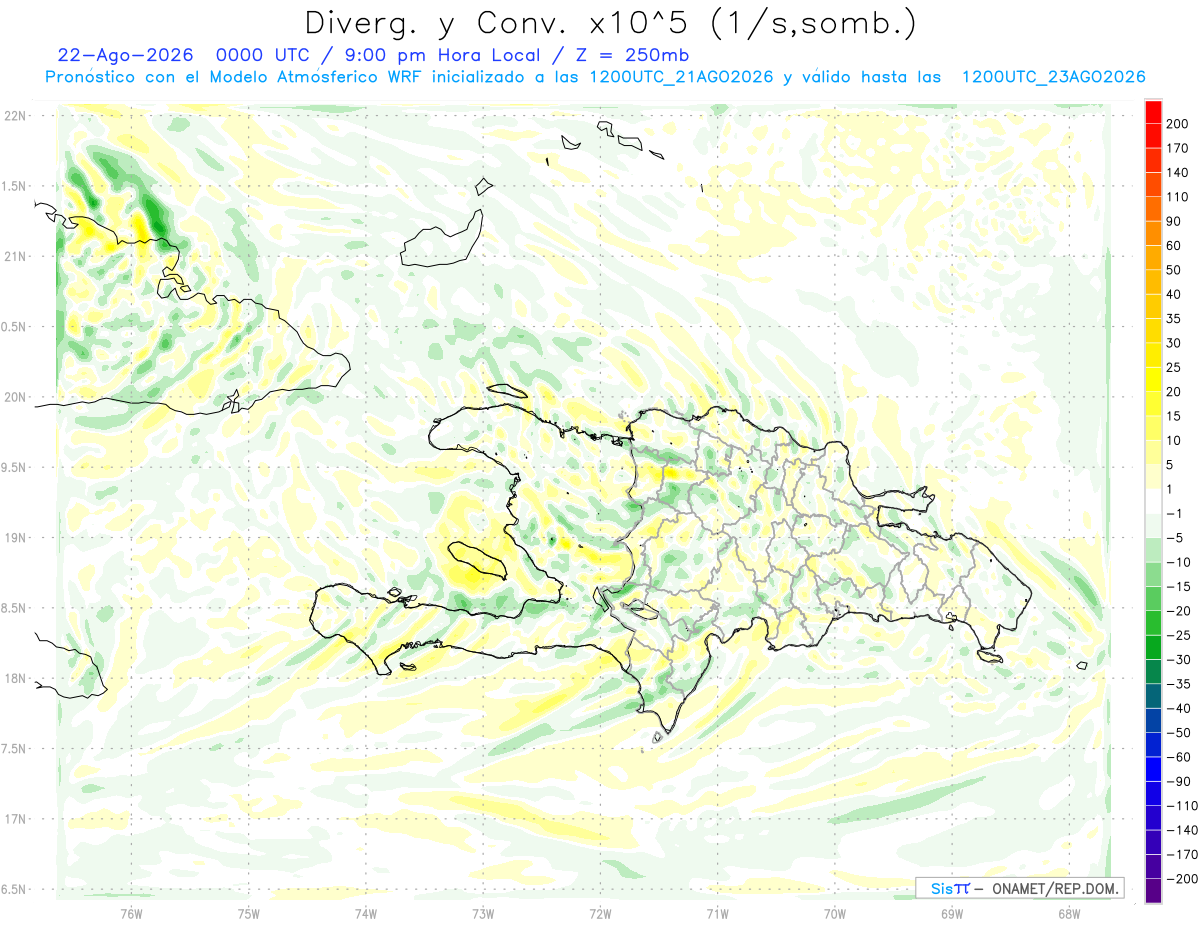Click the '18N' latitude label

[x=13, y=678]
